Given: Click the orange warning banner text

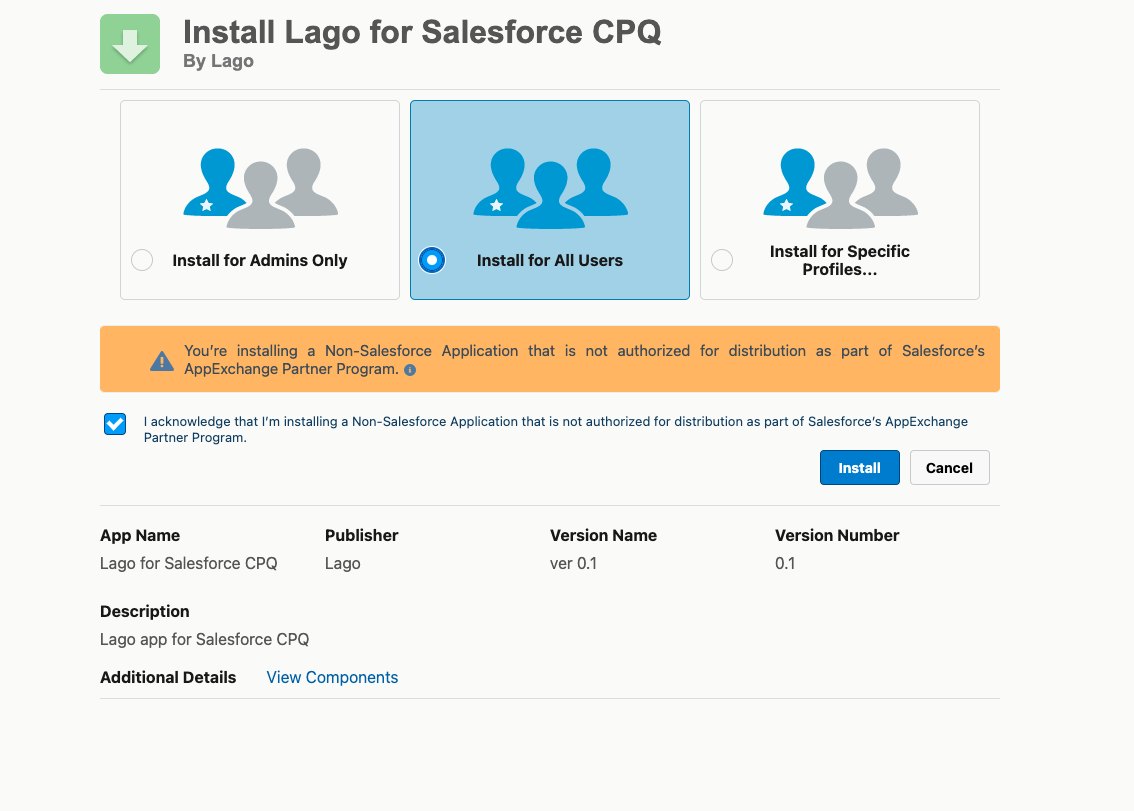Looking at the screenshot, I should (584, 360).
